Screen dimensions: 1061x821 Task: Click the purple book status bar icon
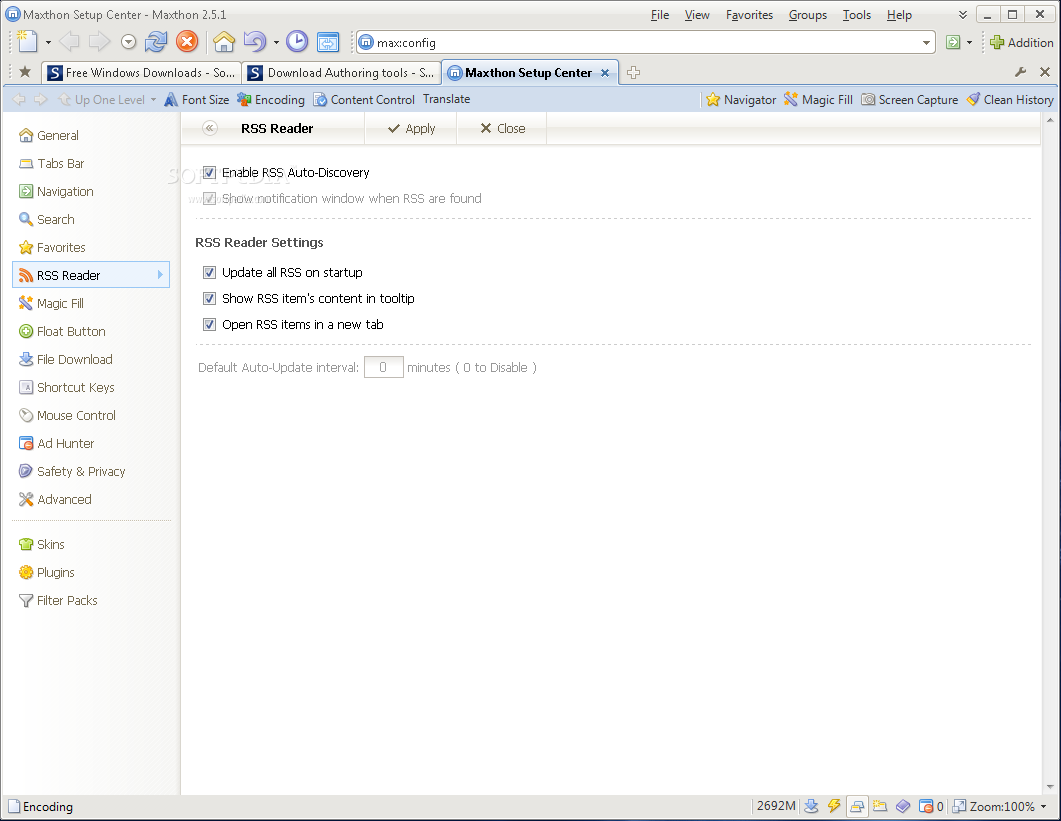pyautogui.click(x=903, y=805)
